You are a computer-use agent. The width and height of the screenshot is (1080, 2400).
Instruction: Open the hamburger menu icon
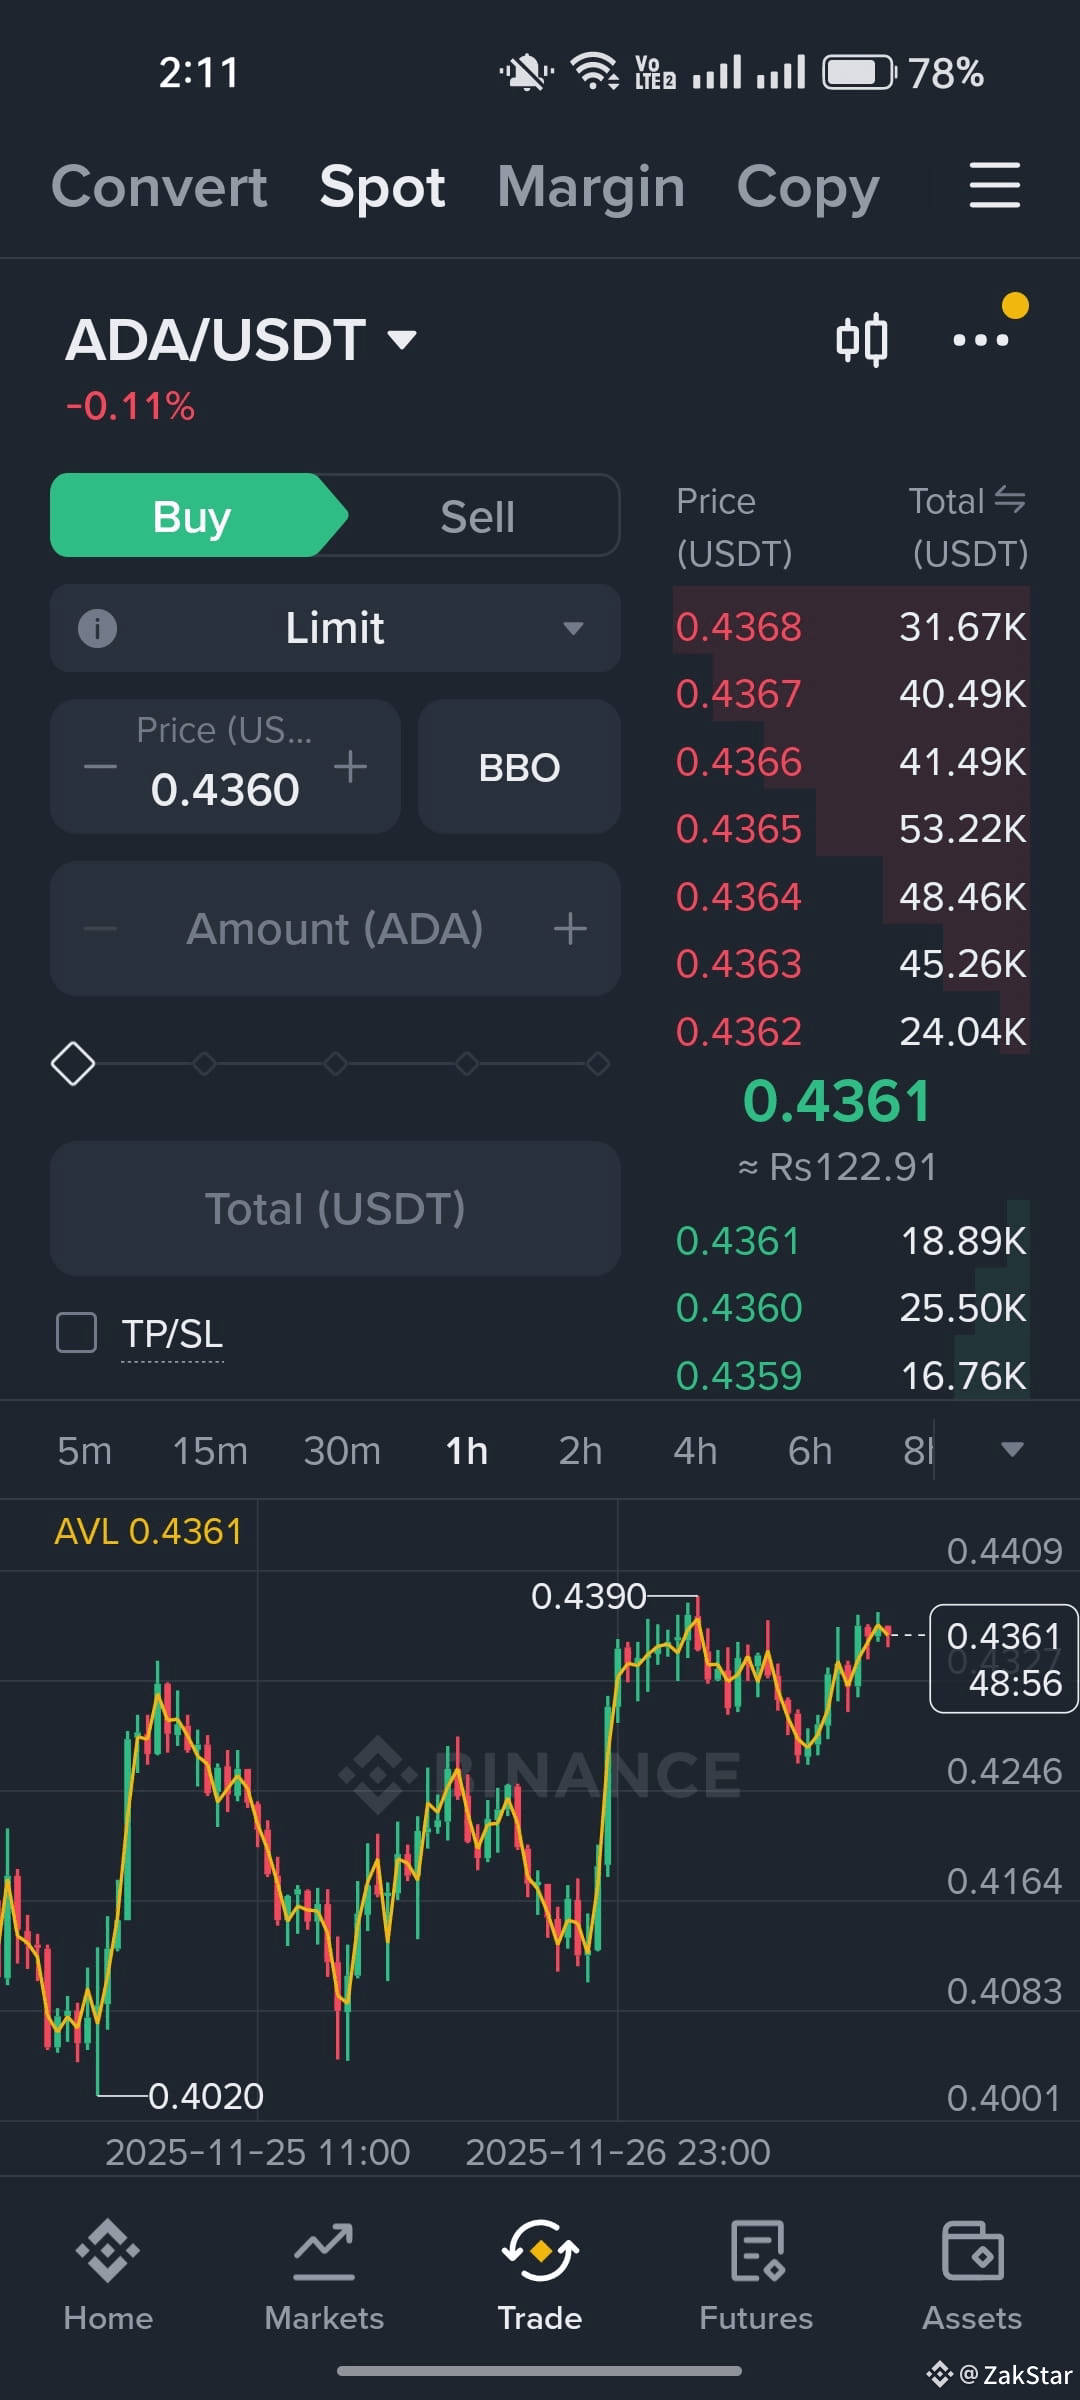[995, 186]
